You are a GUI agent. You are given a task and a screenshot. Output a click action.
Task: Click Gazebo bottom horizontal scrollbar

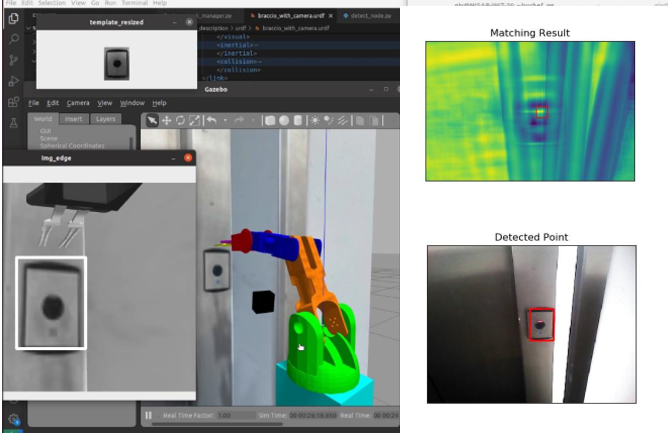click(217, 424)
